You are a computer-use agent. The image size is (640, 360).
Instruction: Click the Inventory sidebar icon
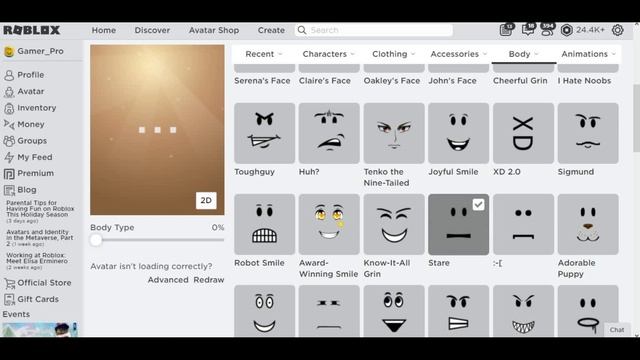pyautogui.click(x=9, y=108)
